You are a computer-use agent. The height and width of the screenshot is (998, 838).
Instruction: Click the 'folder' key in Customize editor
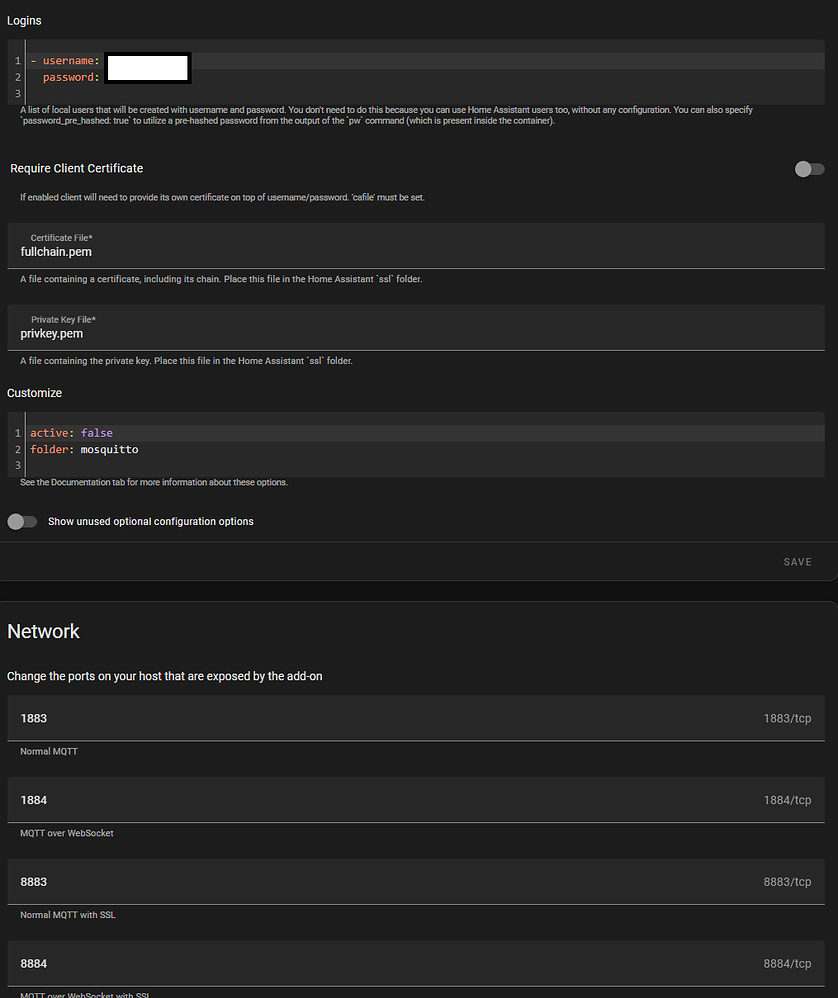(x=51, y=450)
